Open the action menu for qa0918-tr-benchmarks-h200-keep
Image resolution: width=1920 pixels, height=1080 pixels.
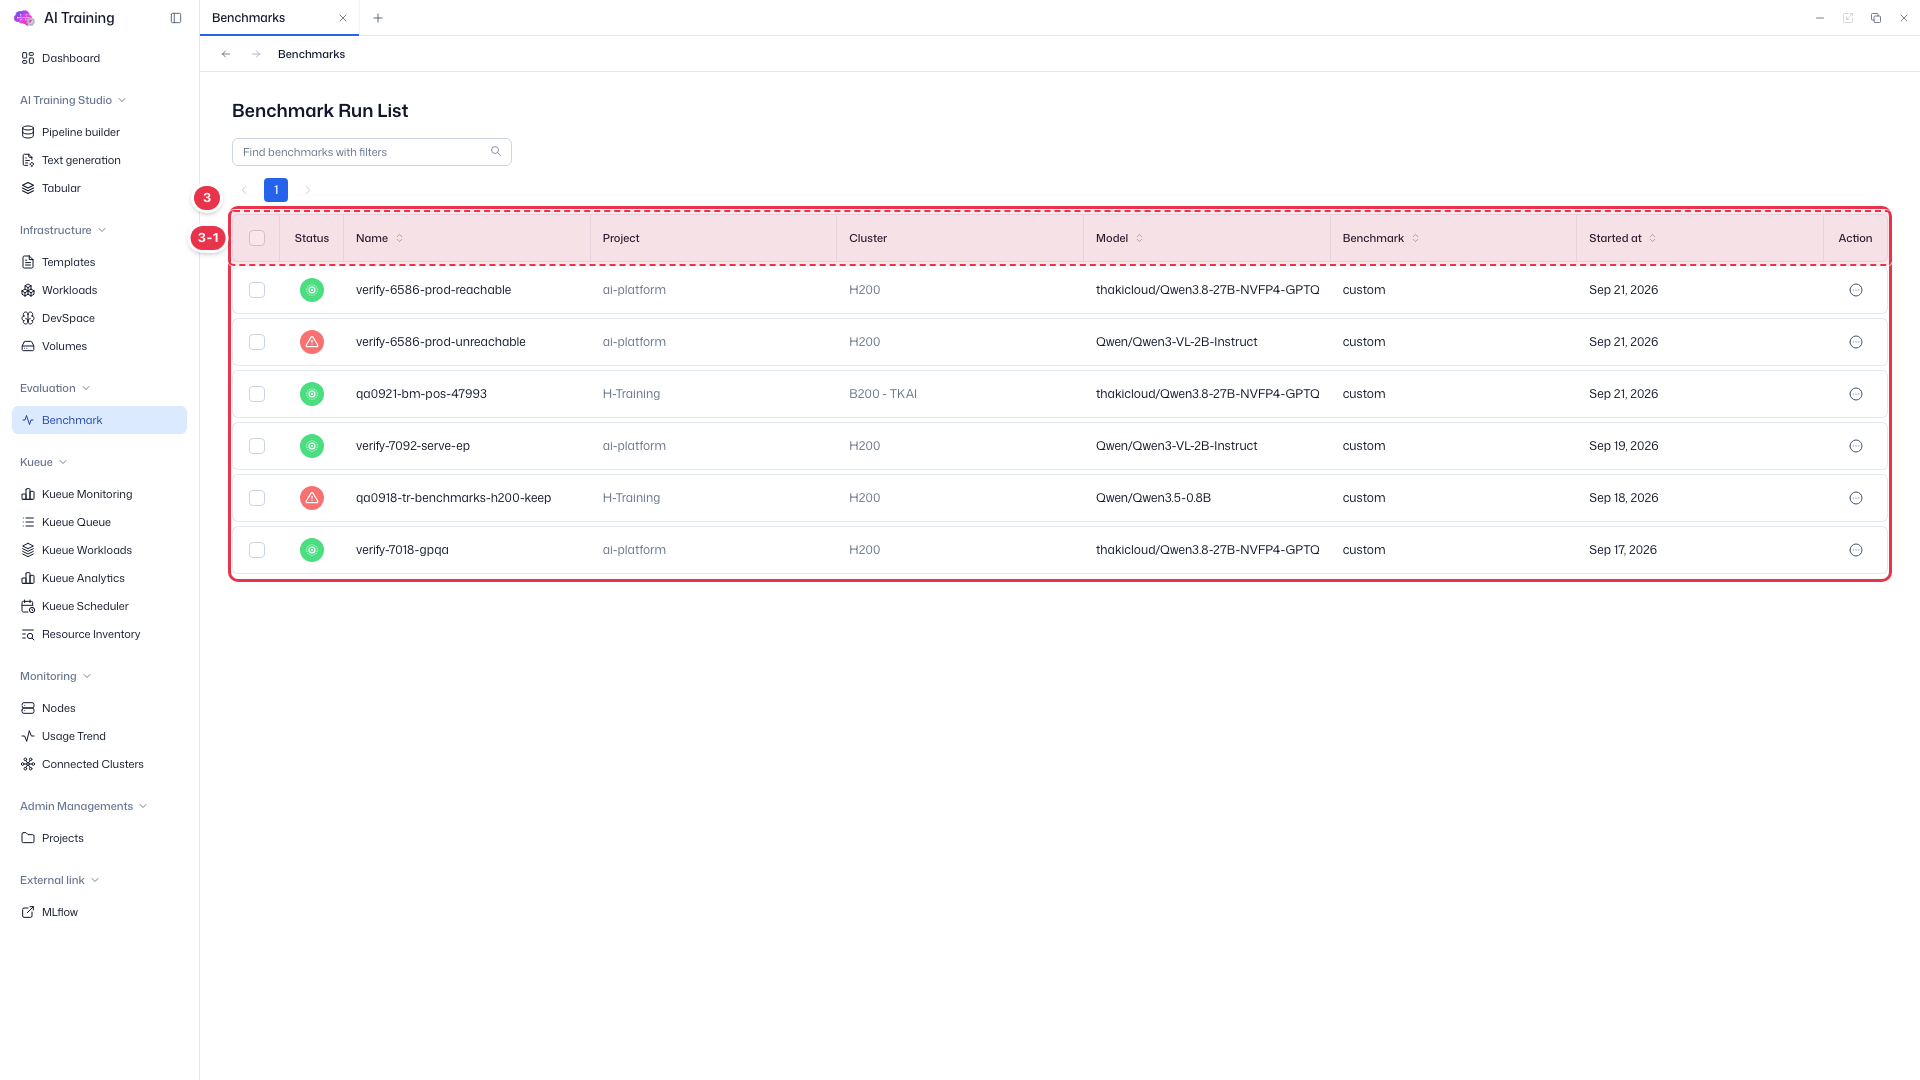tap(1855, 498)
